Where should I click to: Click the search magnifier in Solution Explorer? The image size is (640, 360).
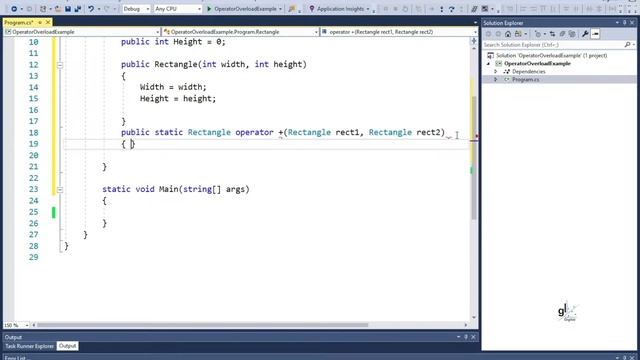(627, 44)
